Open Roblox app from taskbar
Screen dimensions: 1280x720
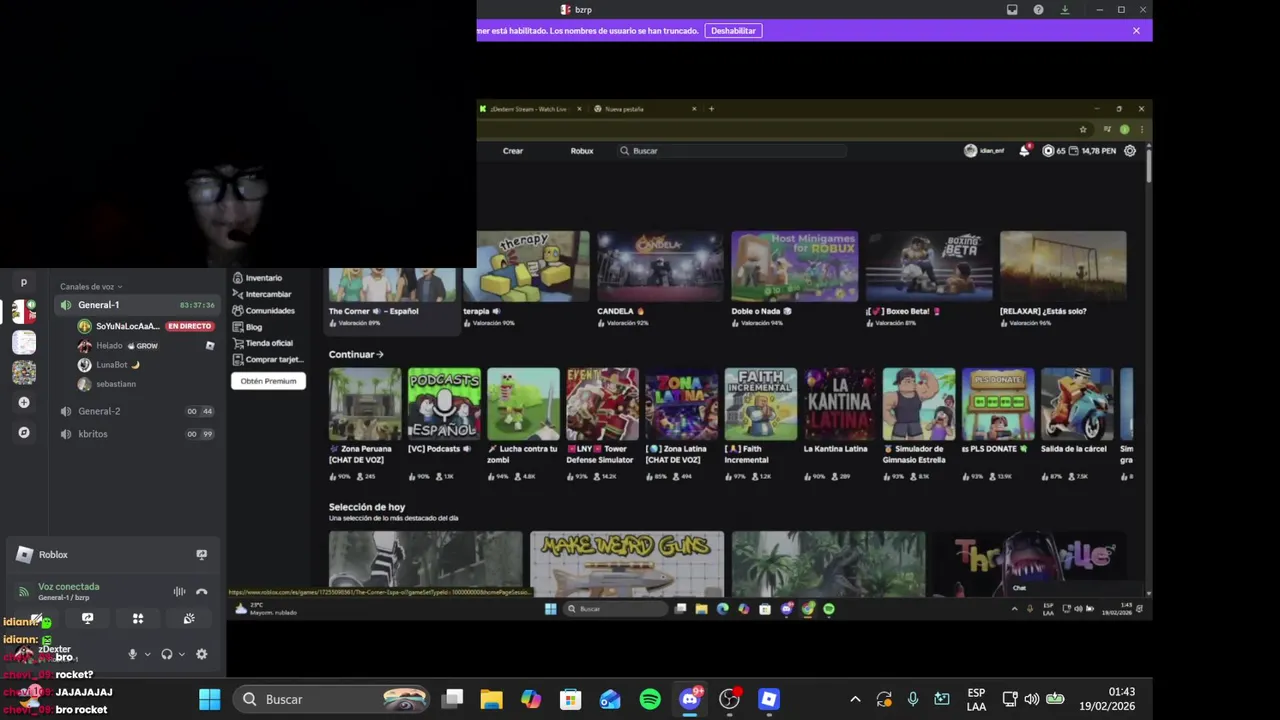click(x=769, y=700)
